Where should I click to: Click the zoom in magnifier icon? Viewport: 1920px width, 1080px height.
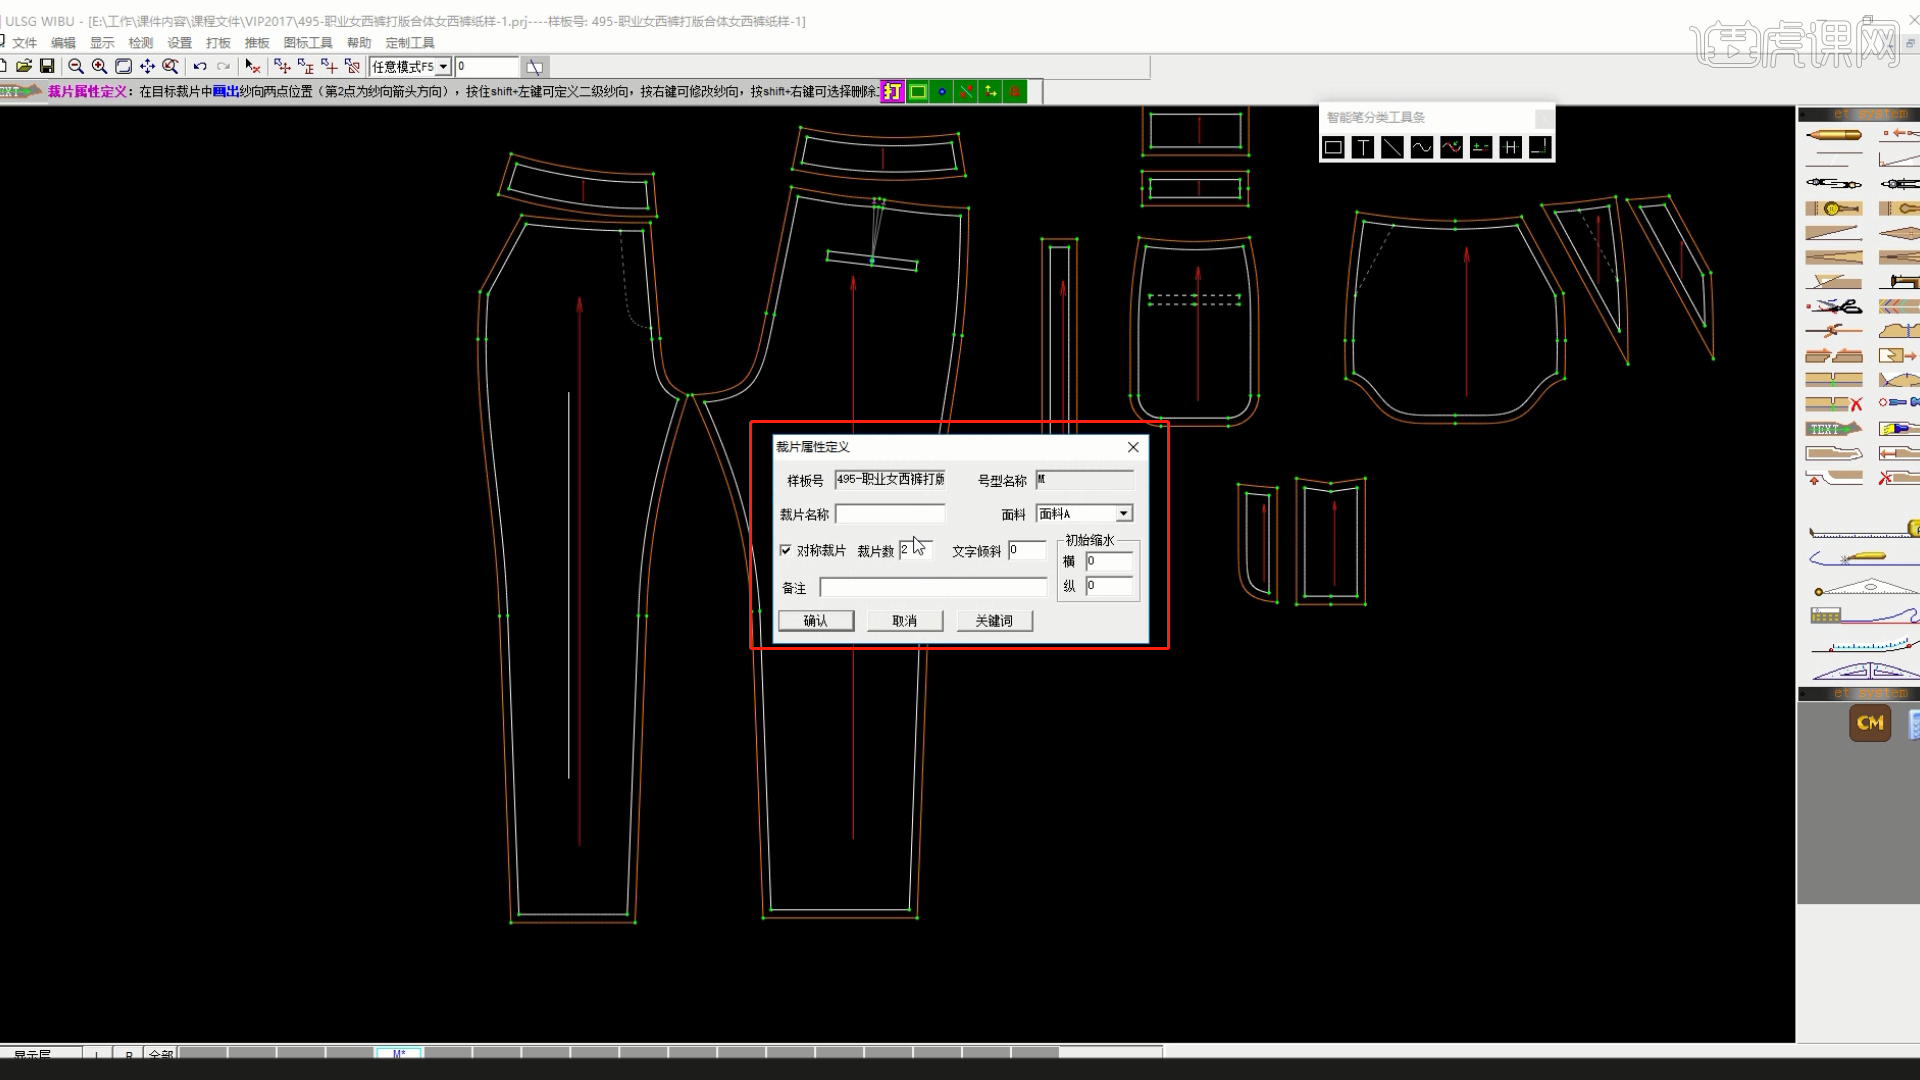coord(99,66)
